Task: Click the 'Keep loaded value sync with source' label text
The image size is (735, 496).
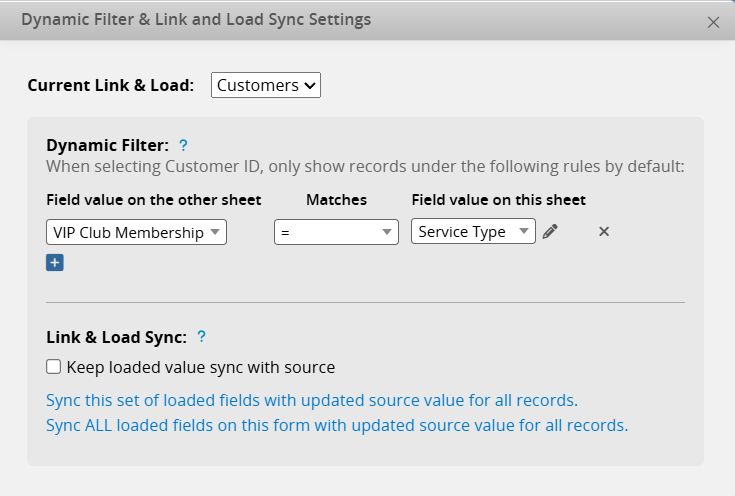Action: tap(198, 367)
